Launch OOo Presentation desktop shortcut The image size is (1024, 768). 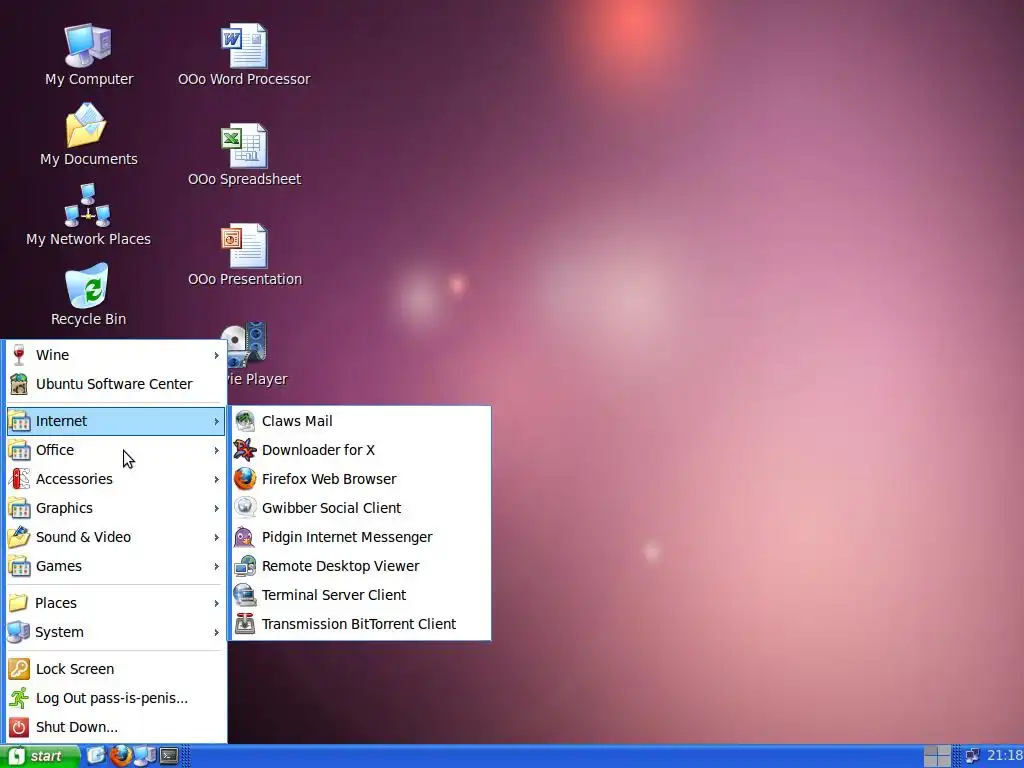tap(244, 255)
